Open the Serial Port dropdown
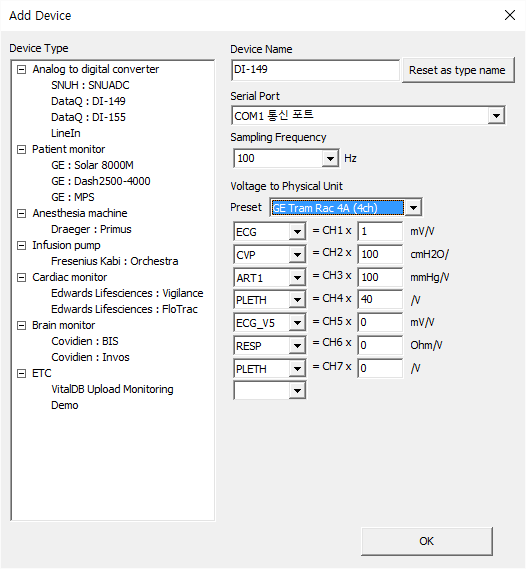The width and height of the screenshot is (526, 569). tap(496, 116)
